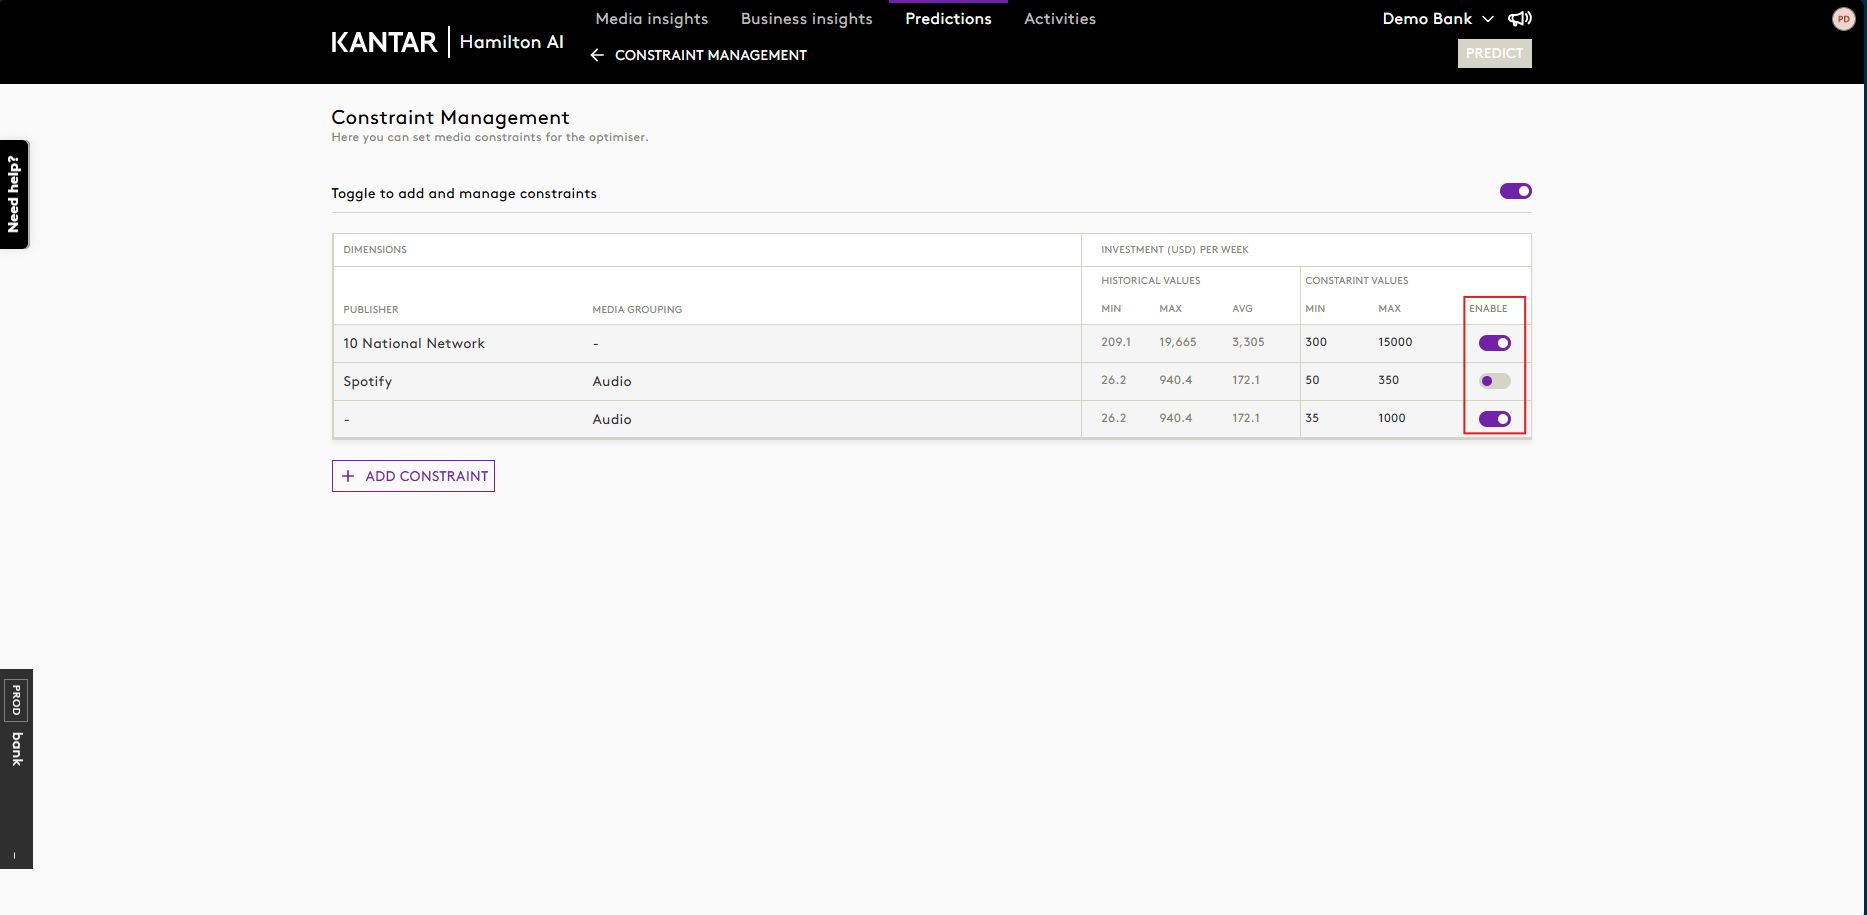Viewport: 1867px width, 915px height.
Task: Click the PROD environment badge in sidebar
Action: coord(17,701)
